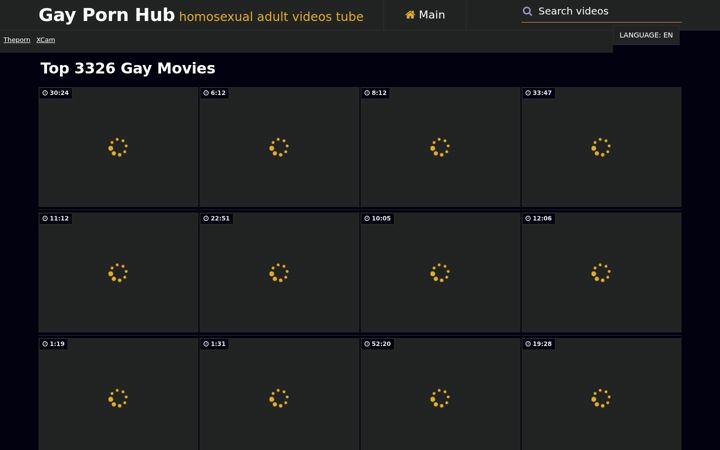Click the Gay Porn Hub site title
This screenshot has width=720, height=450.
(107, 15)
